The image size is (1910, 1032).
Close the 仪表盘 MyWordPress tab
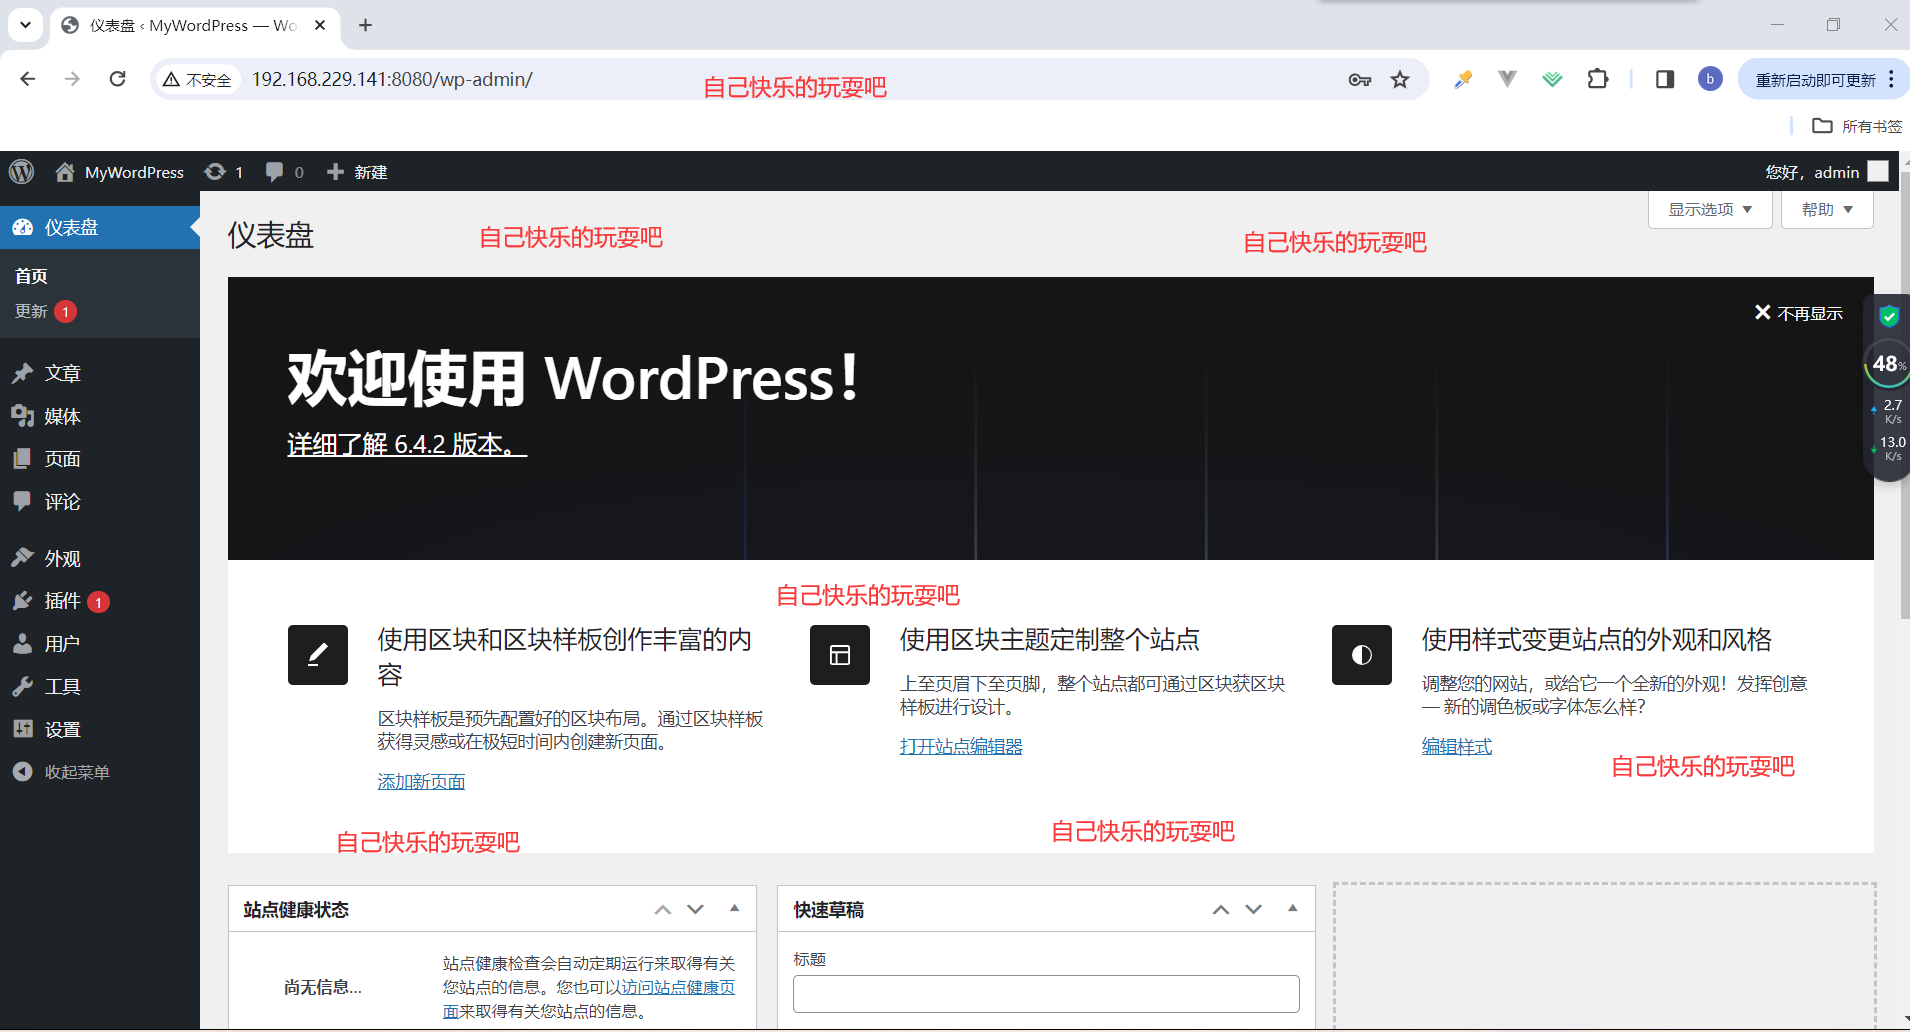click(320, 25)
